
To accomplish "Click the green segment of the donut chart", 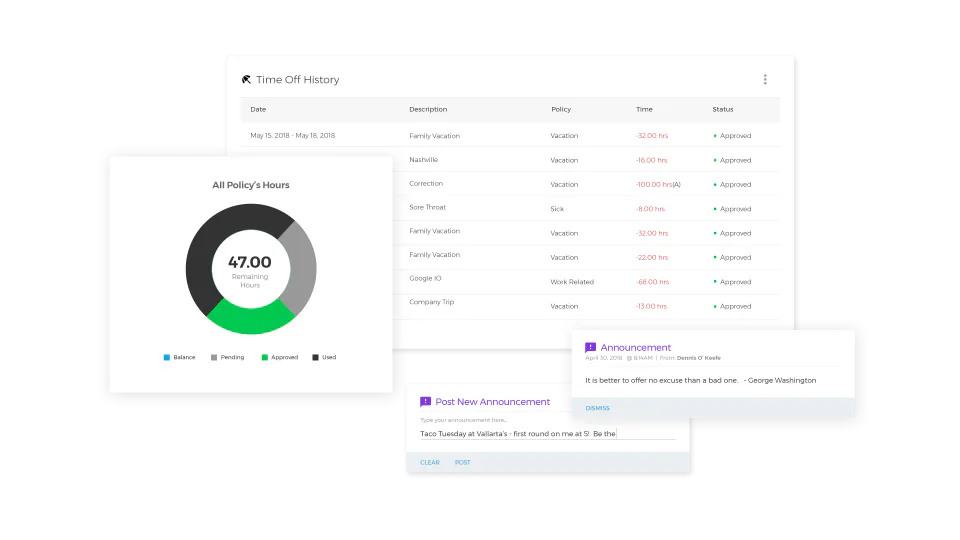I will tap(251, 319).
